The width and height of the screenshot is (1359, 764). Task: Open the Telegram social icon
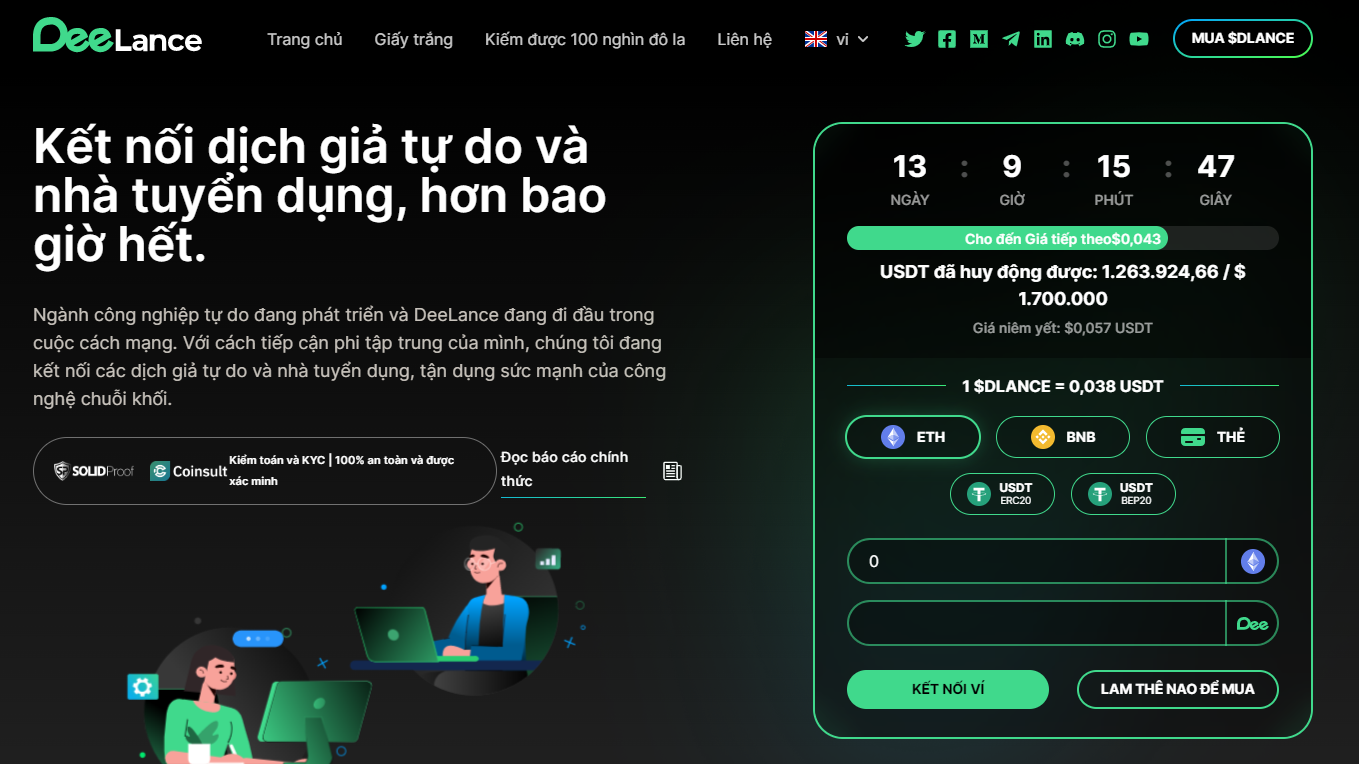[1011, 39]
